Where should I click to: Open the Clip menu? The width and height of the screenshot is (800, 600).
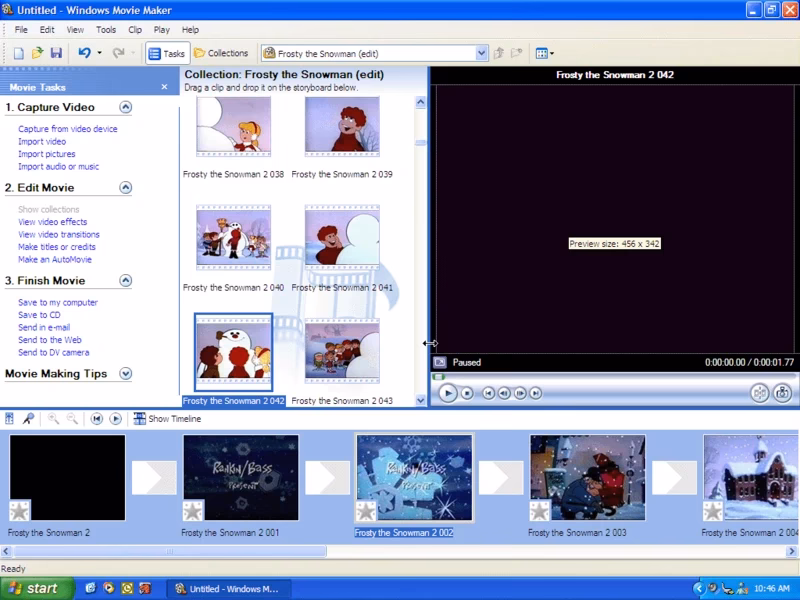(135, 29)
